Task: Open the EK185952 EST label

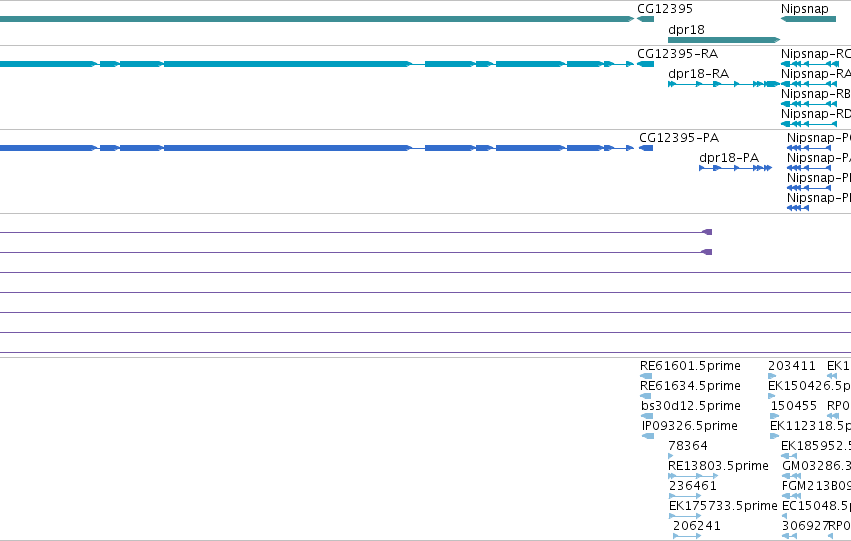Action: 816,446
